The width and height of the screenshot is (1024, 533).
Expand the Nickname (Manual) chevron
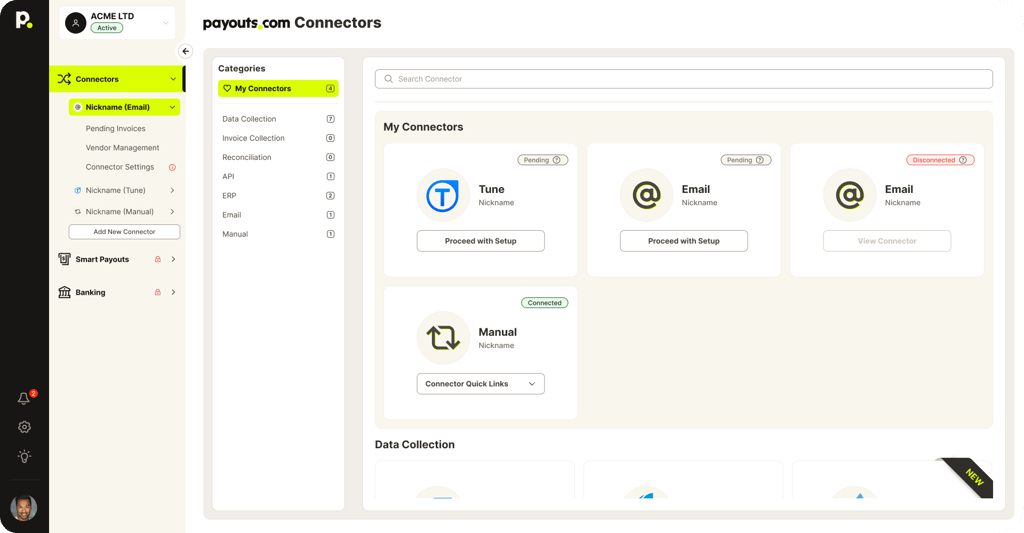point(172,212)
